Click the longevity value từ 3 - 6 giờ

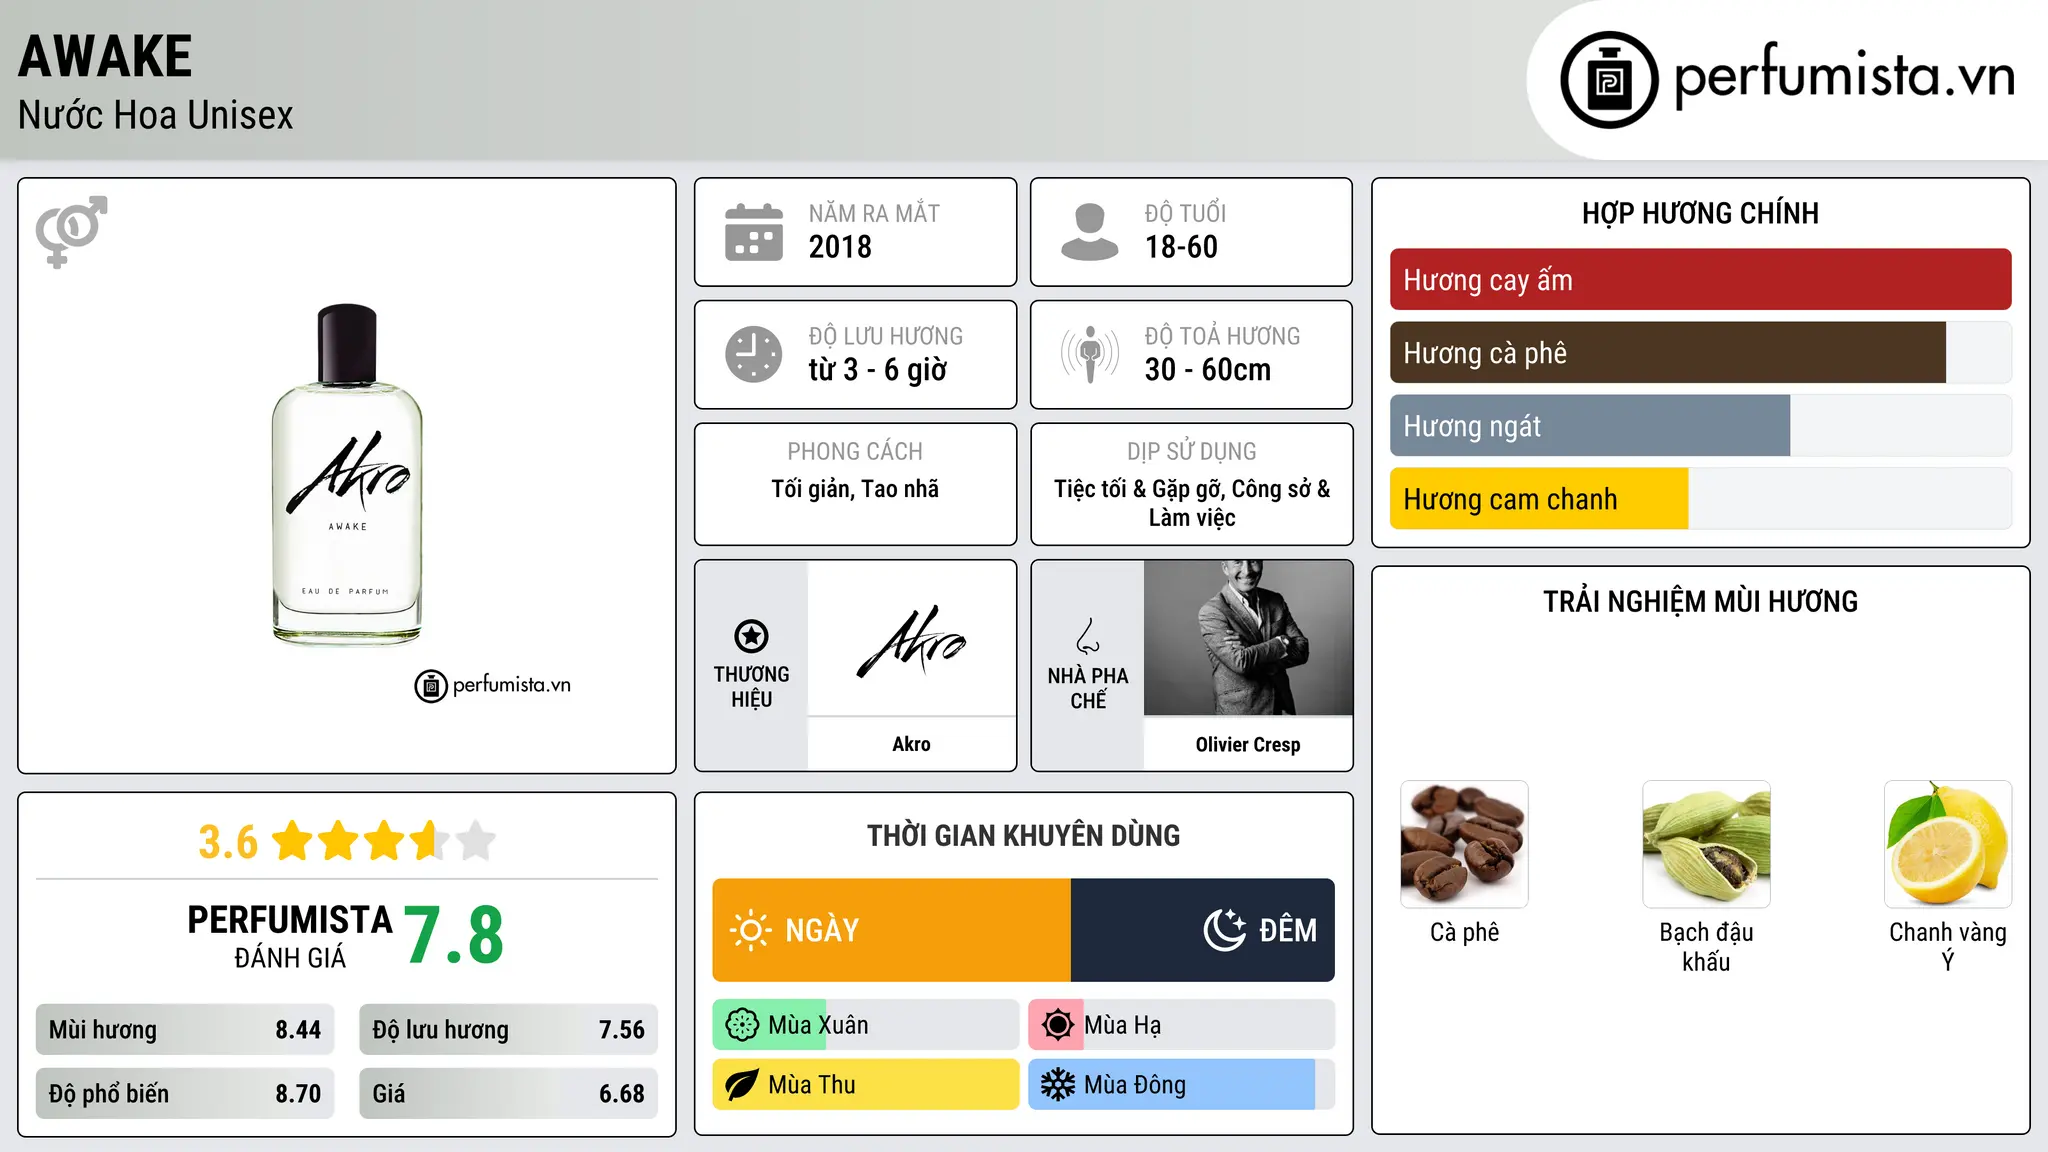click(x=877, y=370)
